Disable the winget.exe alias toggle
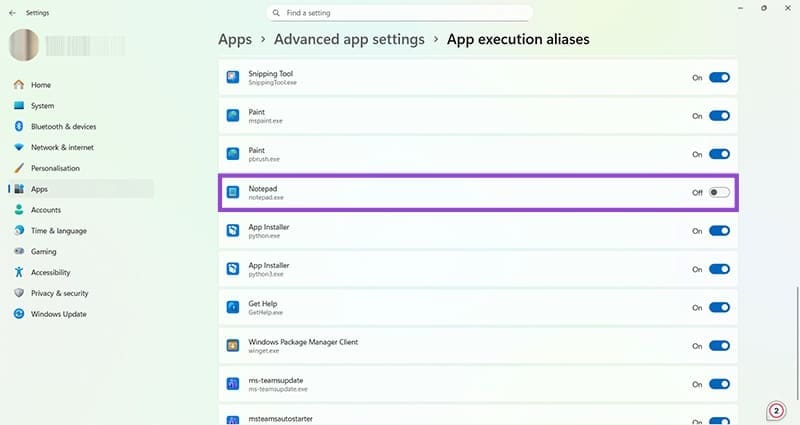Viewport: 800px width, 425px height. pos(719,346)
